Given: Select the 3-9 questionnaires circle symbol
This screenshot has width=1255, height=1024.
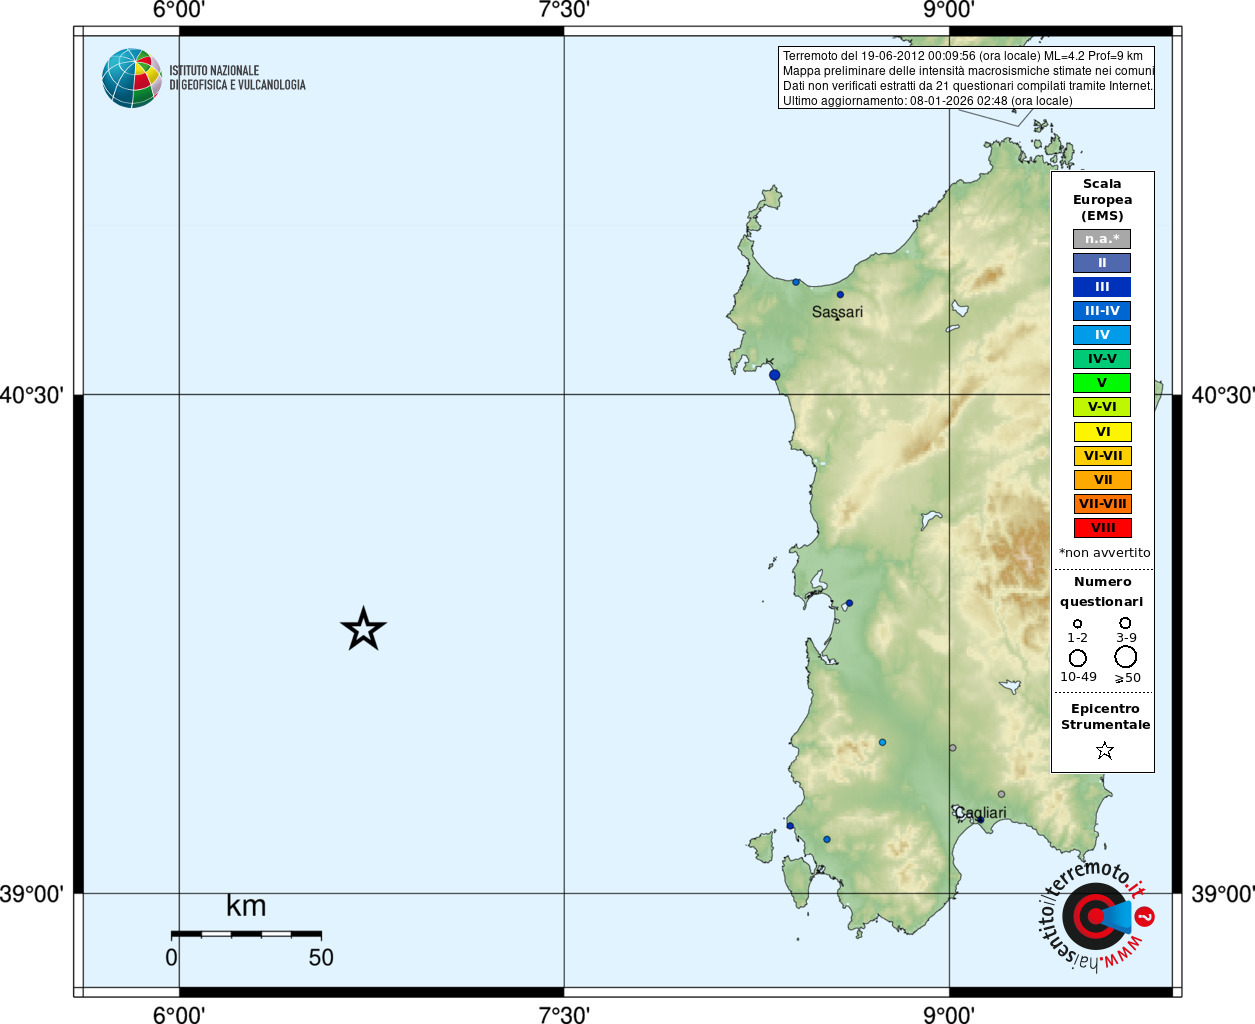Looking at the screenshot, I should pos(1125,623).
